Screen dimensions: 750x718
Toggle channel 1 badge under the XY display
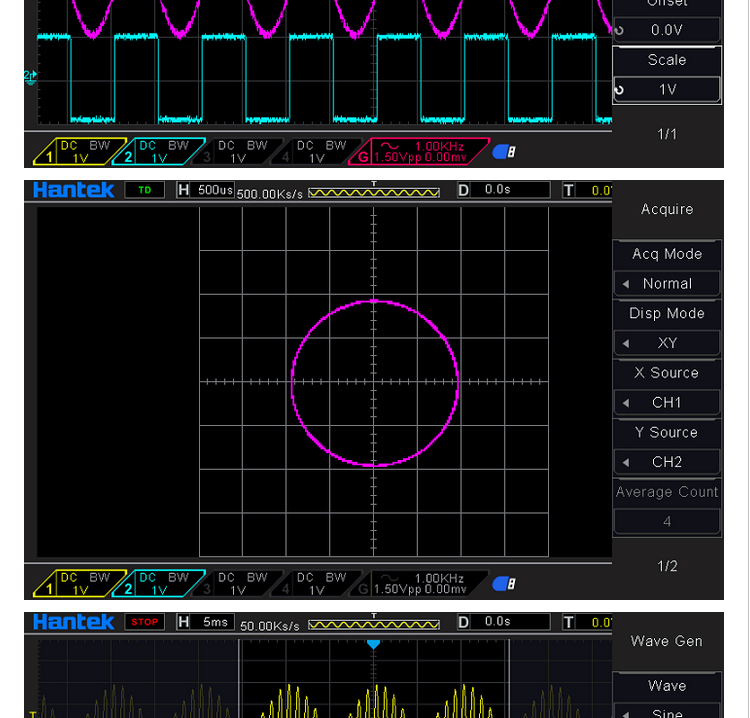point(78,584)
